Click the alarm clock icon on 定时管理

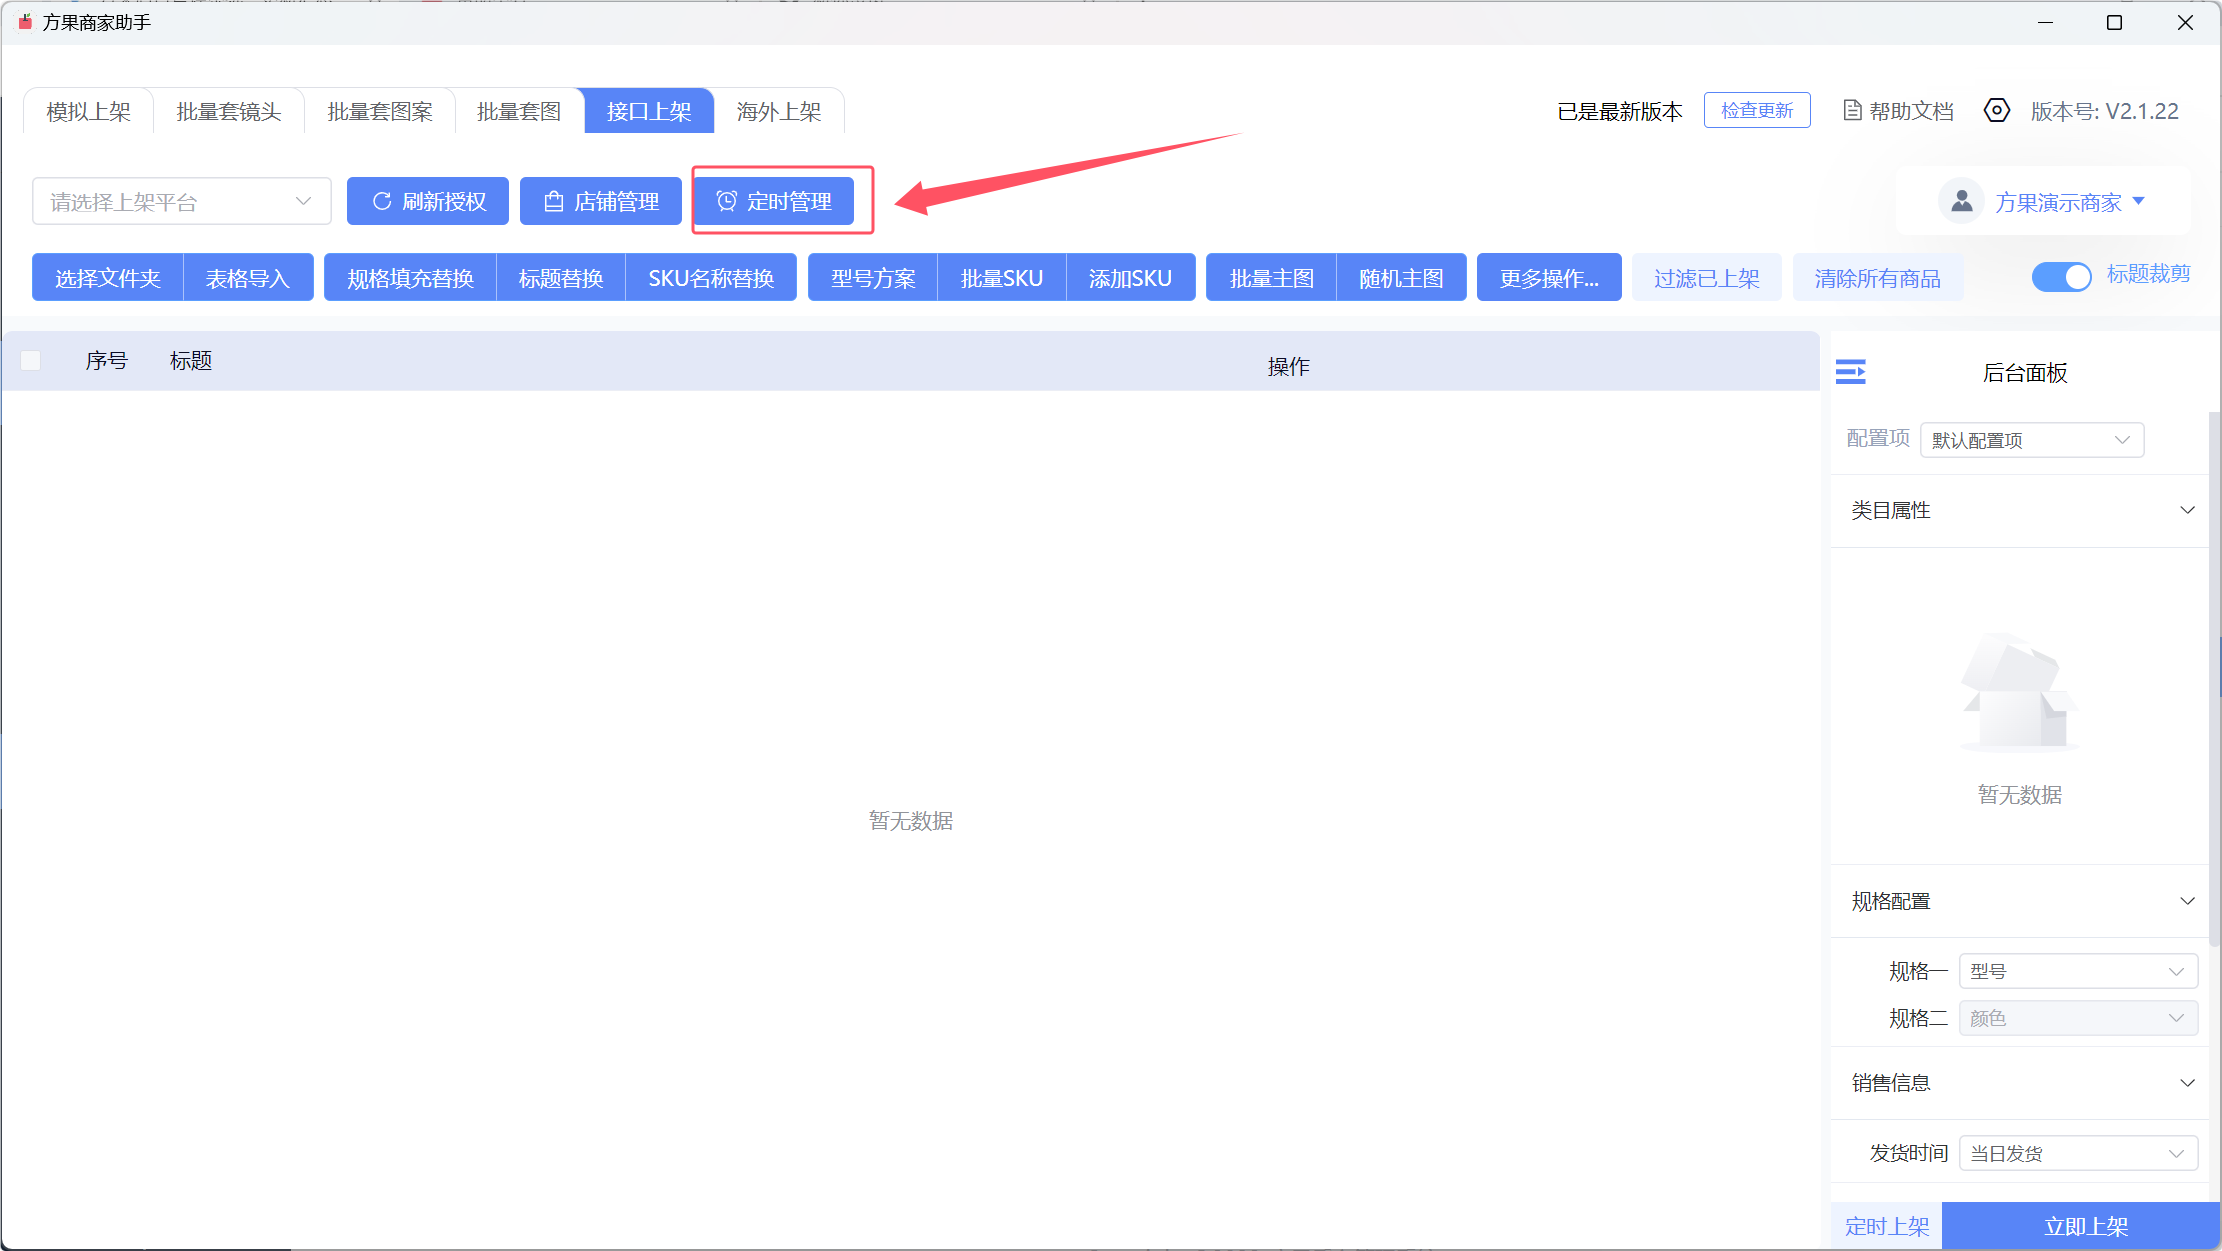click(727, 201)
